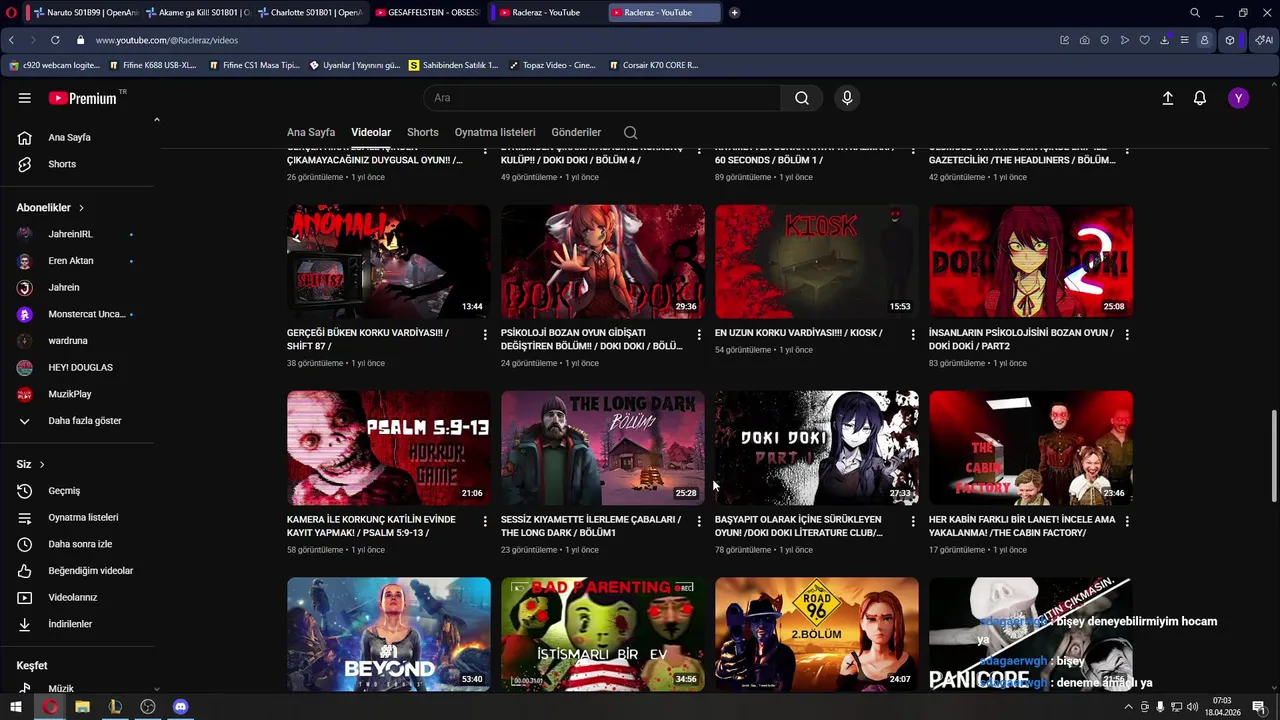The width and height of the screenshot is (1280, 720).
Task: Click the YouTube Premium logo
Action: pyautogui.click(x=84, y=98)
